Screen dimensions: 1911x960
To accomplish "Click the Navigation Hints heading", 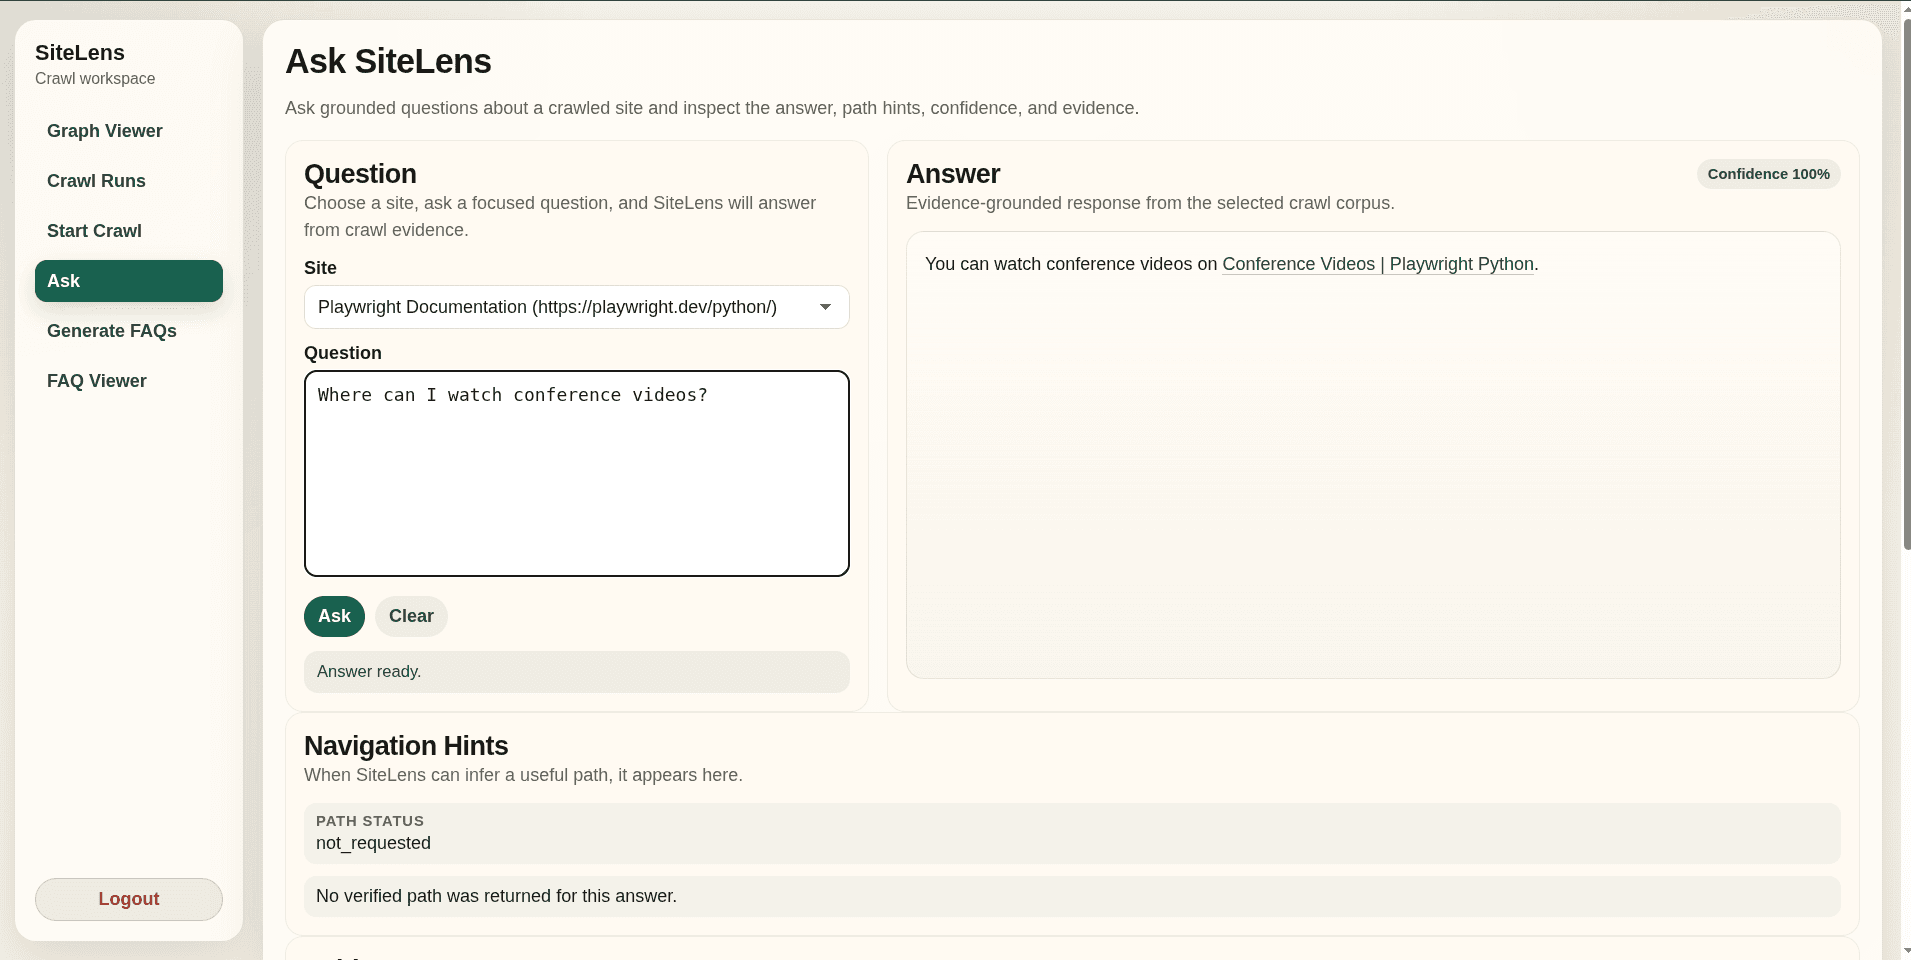I will (x=406, y=746).
